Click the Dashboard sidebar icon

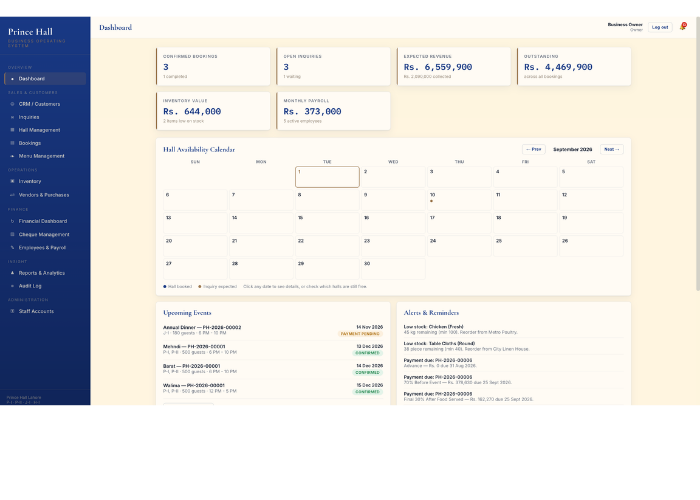click(12, 79)
